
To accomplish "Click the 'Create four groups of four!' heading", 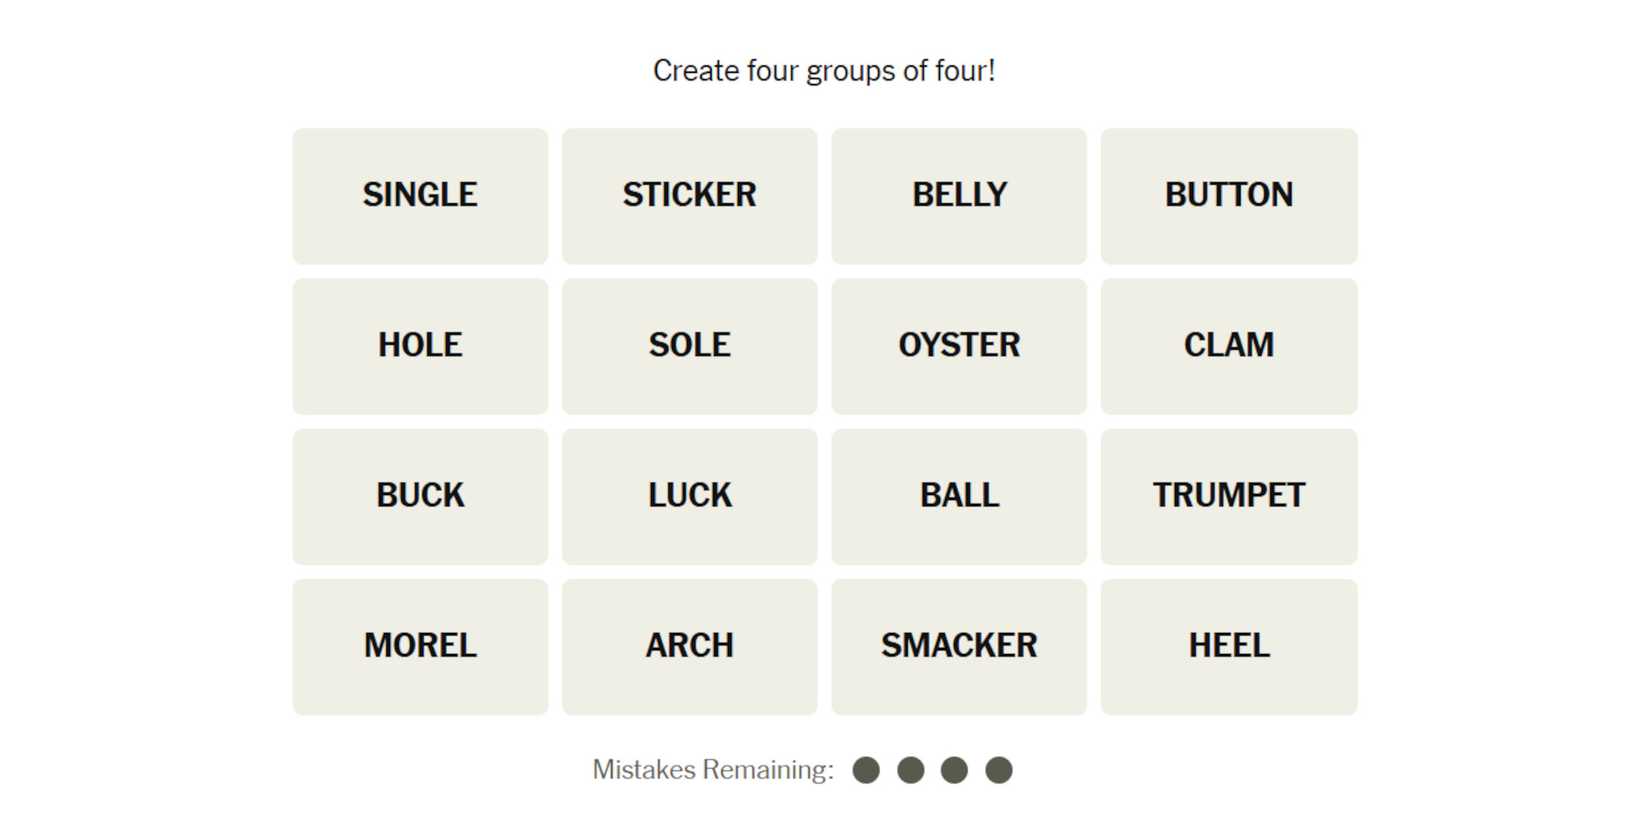I will [824, 71].
